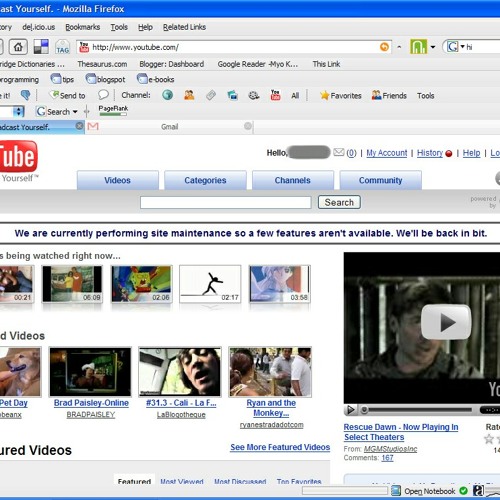
Task: Click the YouTube Search button
Action: [339, 202]
